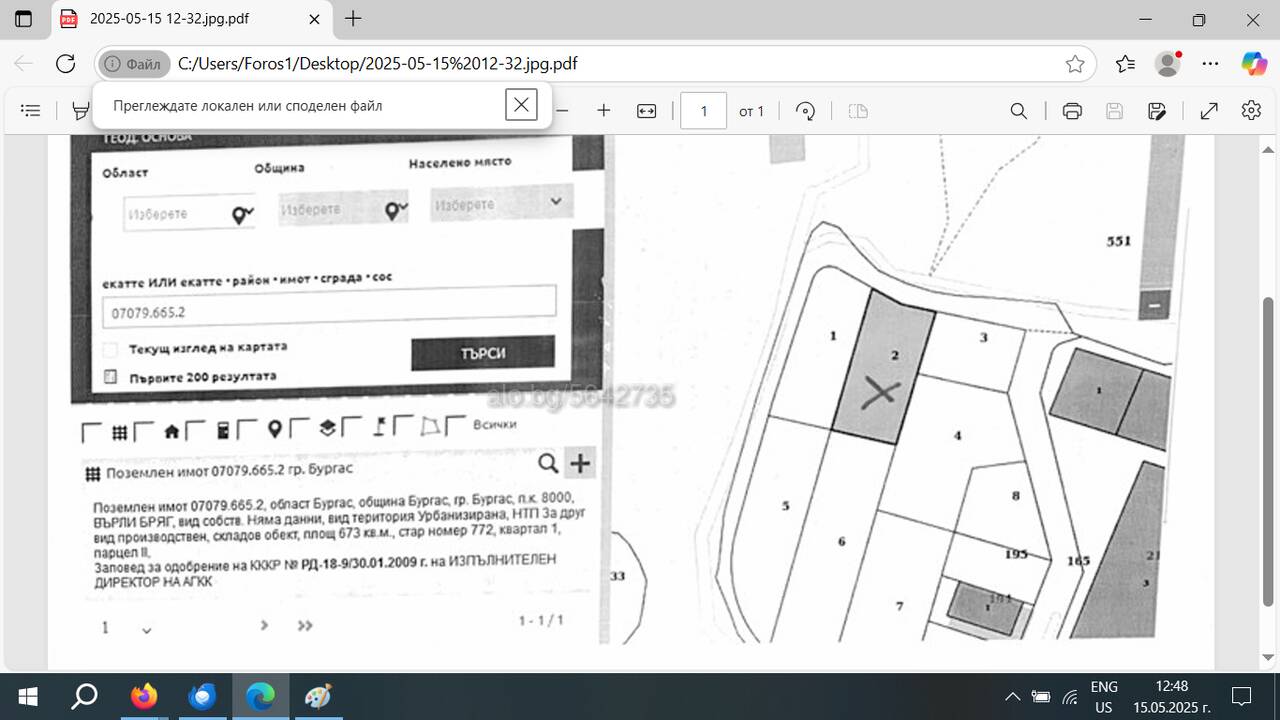The width and height of the screenshot is (1280, 720).
Task: Open Paint from the taskbar
Action: tap(318, 696)
